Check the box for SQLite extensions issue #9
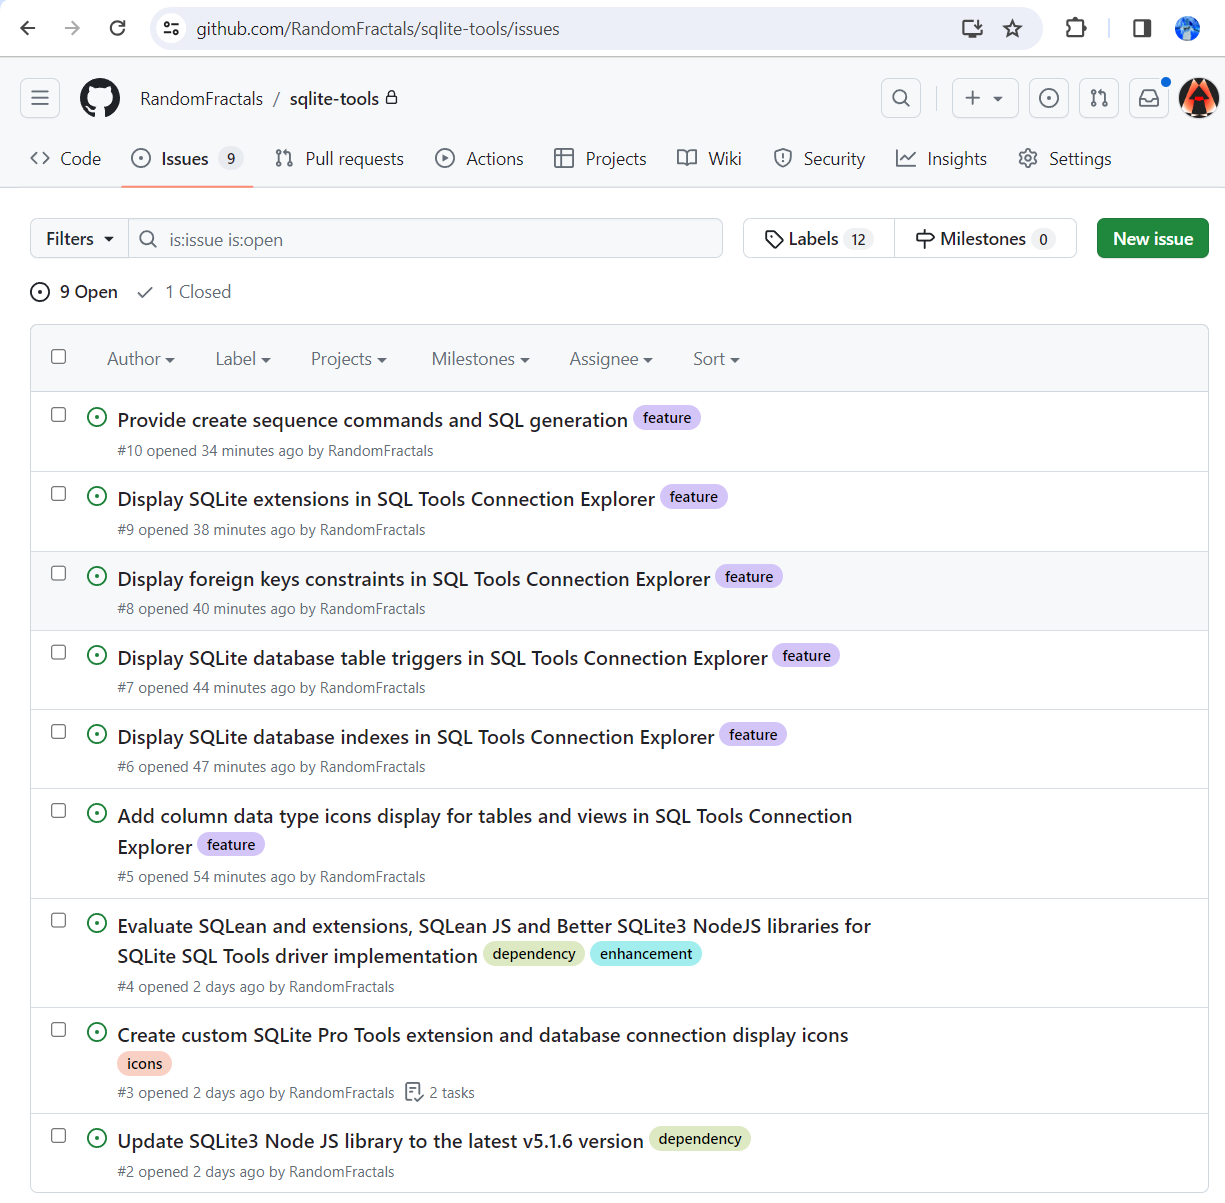Screen dimensions: 1225x1203 [x=59, y=494]
